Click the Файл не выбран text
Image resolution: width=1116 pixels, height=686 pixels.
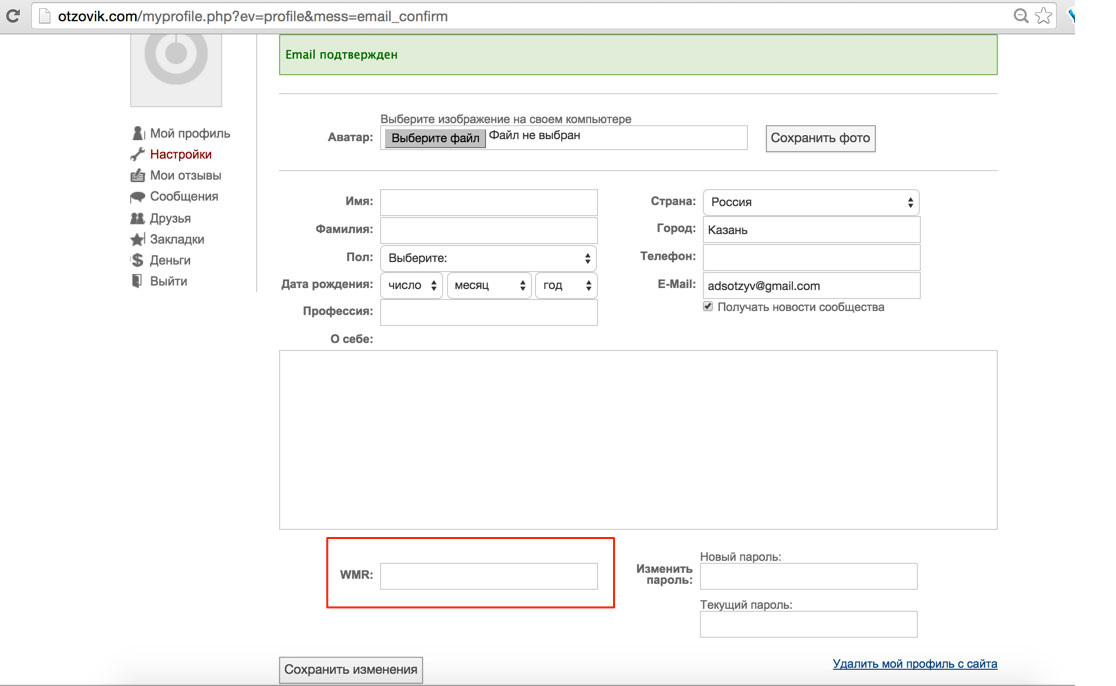coord(535,135)
